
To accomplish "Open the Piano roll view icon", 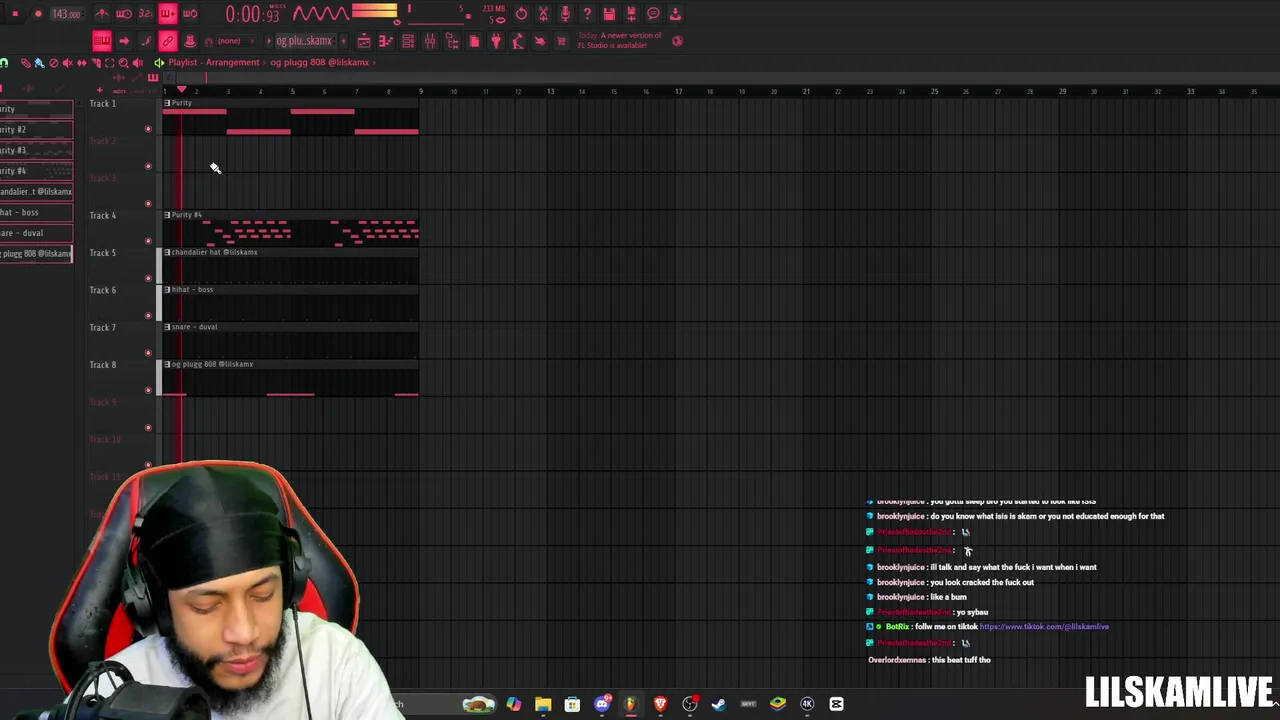I will coord(386,41).
